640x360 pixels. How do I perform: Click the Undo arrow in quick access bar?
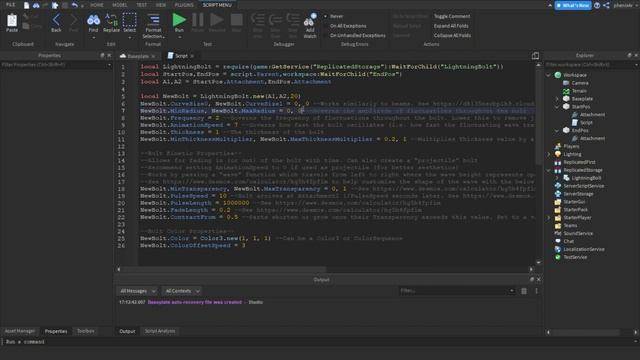click(75, 5)
